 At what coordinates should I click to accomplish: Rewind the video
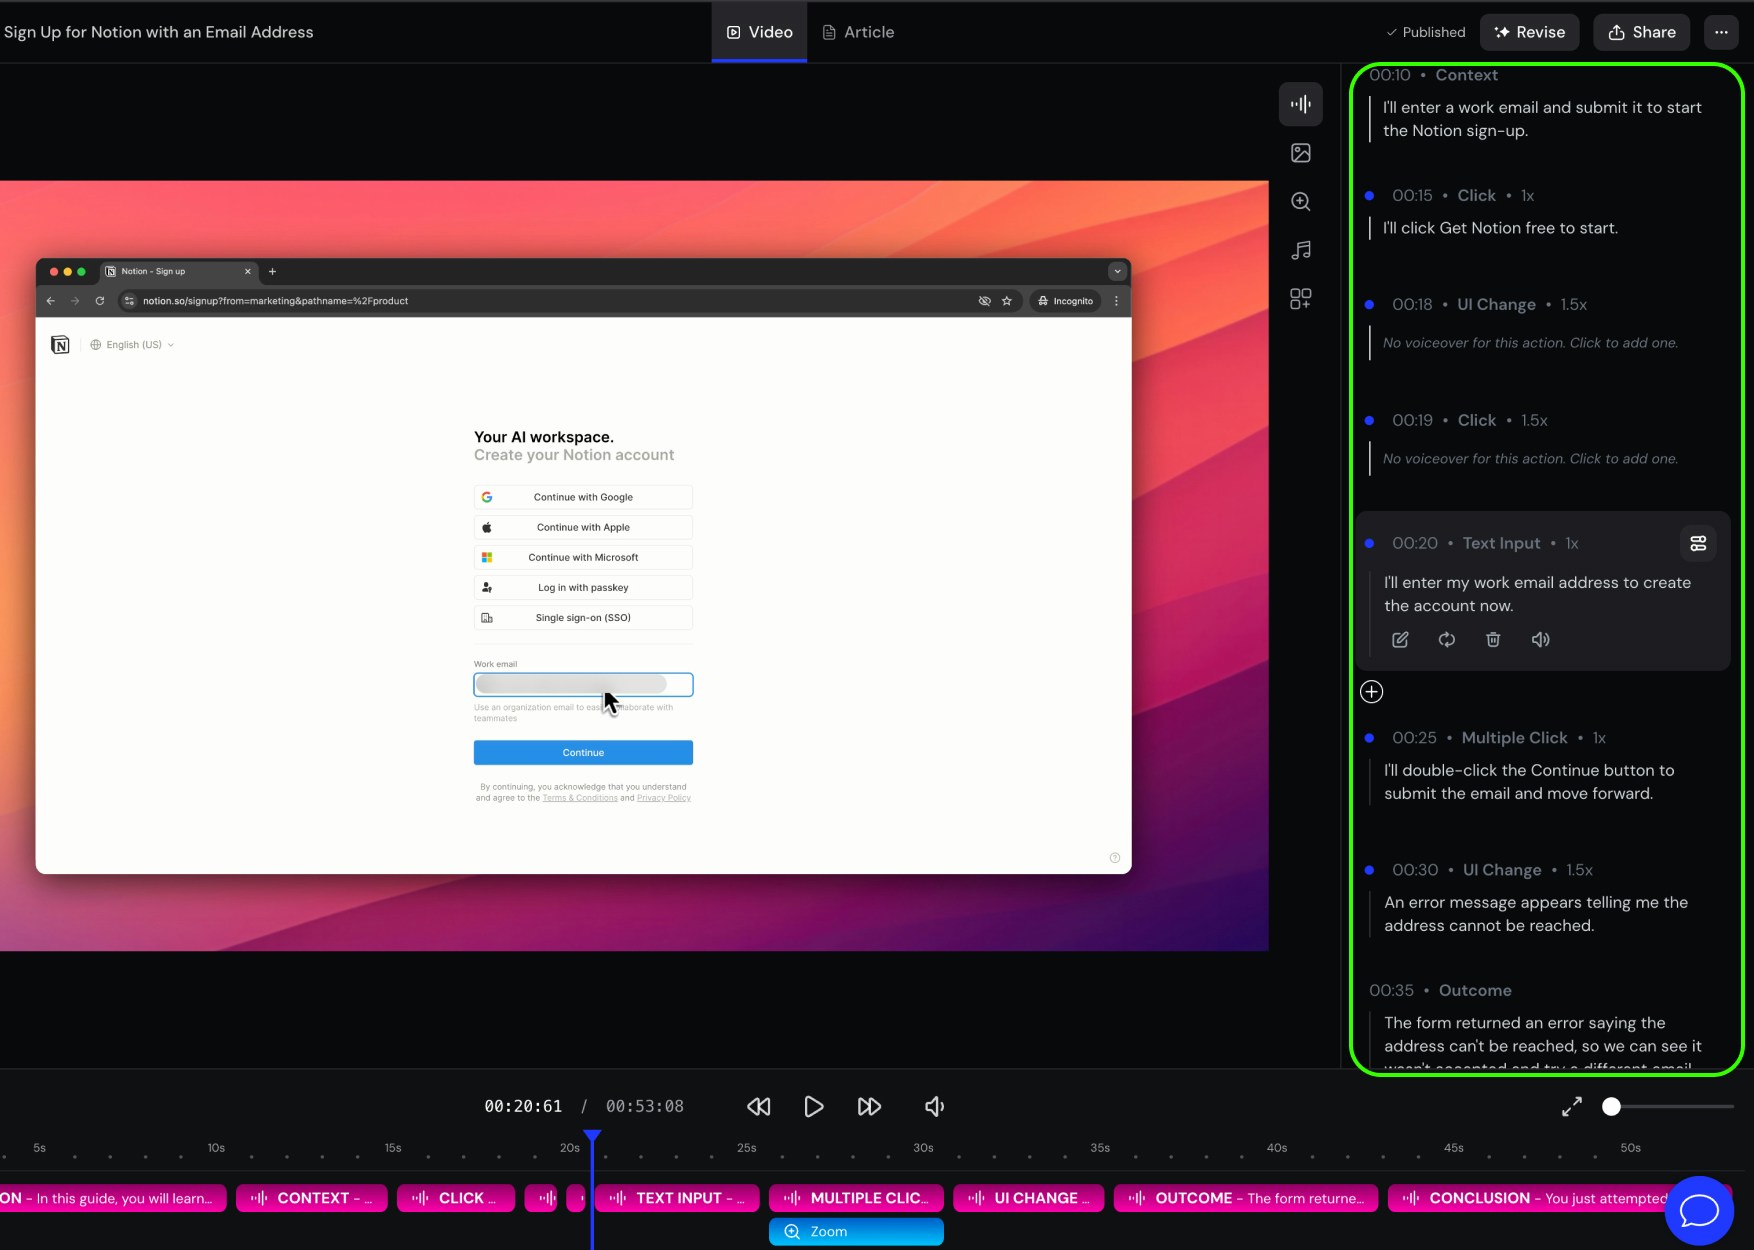tap(759, 1106)
